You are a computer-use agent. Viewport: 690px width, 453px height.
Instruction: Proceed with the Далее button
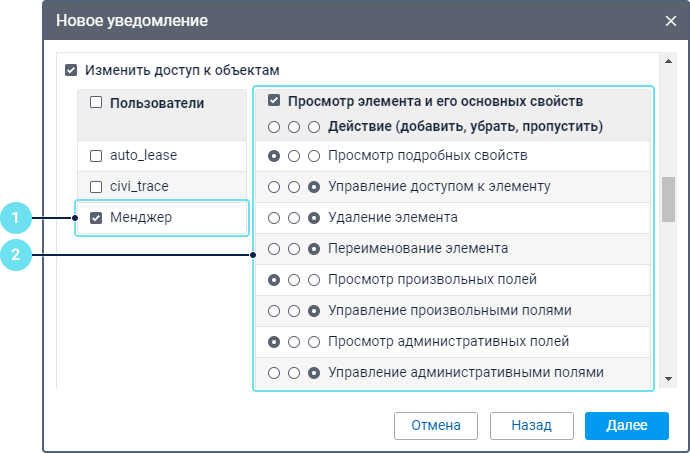(x=626, y=425)
